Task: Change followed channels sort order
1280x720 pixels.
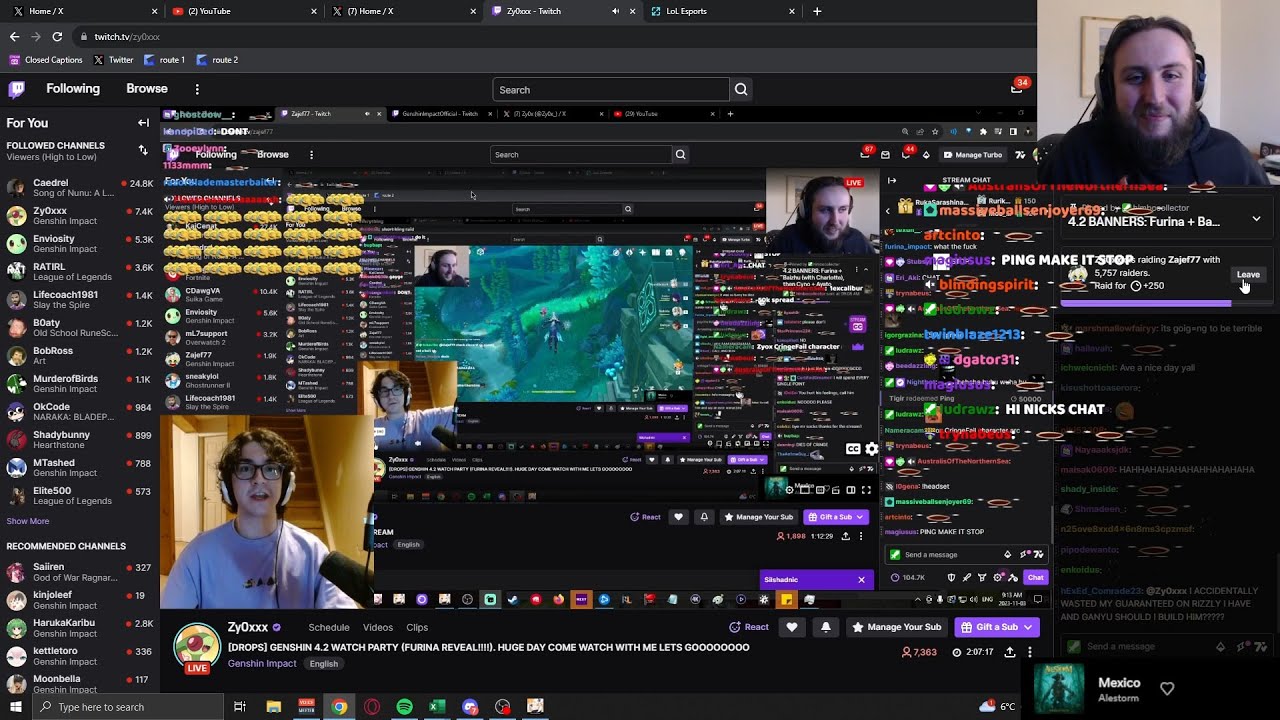Action: pos(142,150)
